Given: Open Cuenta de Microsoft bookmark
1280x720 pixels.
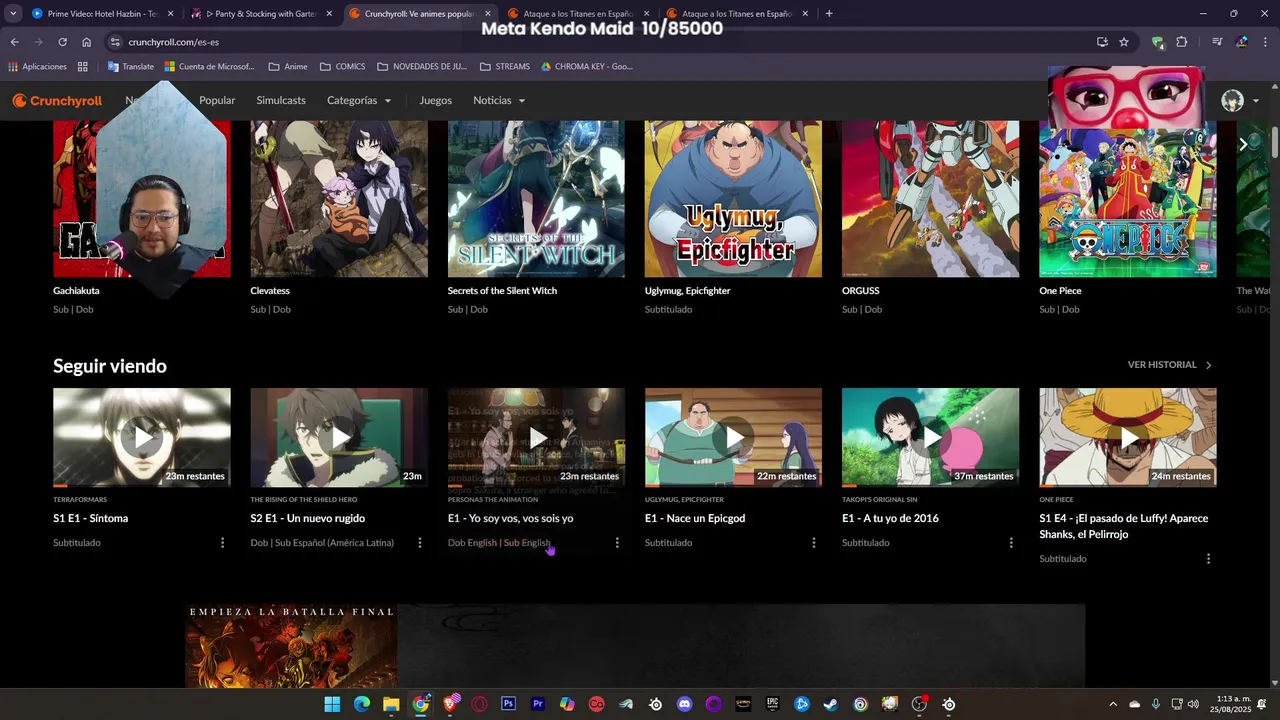Looking at the screenshot, I should coord(210,67).
